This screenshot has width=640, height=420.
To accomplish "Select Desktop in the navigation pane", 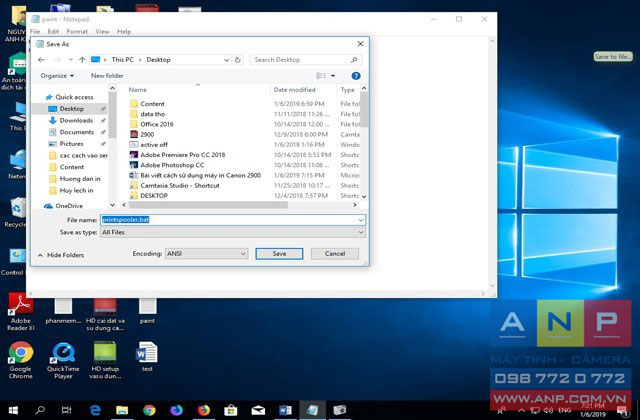I will [x=72, y=109].
